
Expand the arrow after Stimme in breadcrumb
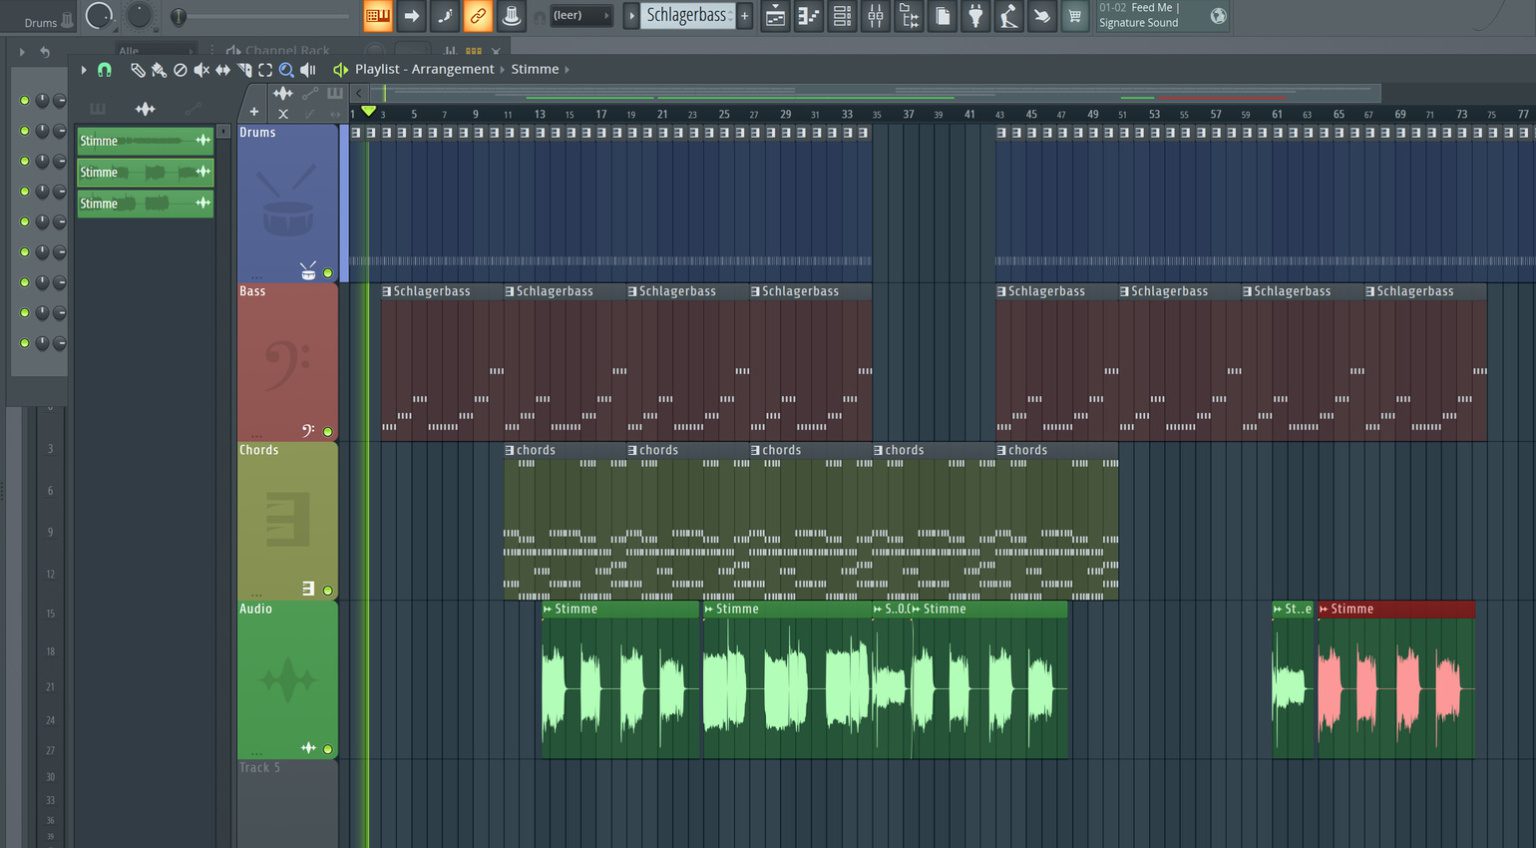[x=567, y=70]
